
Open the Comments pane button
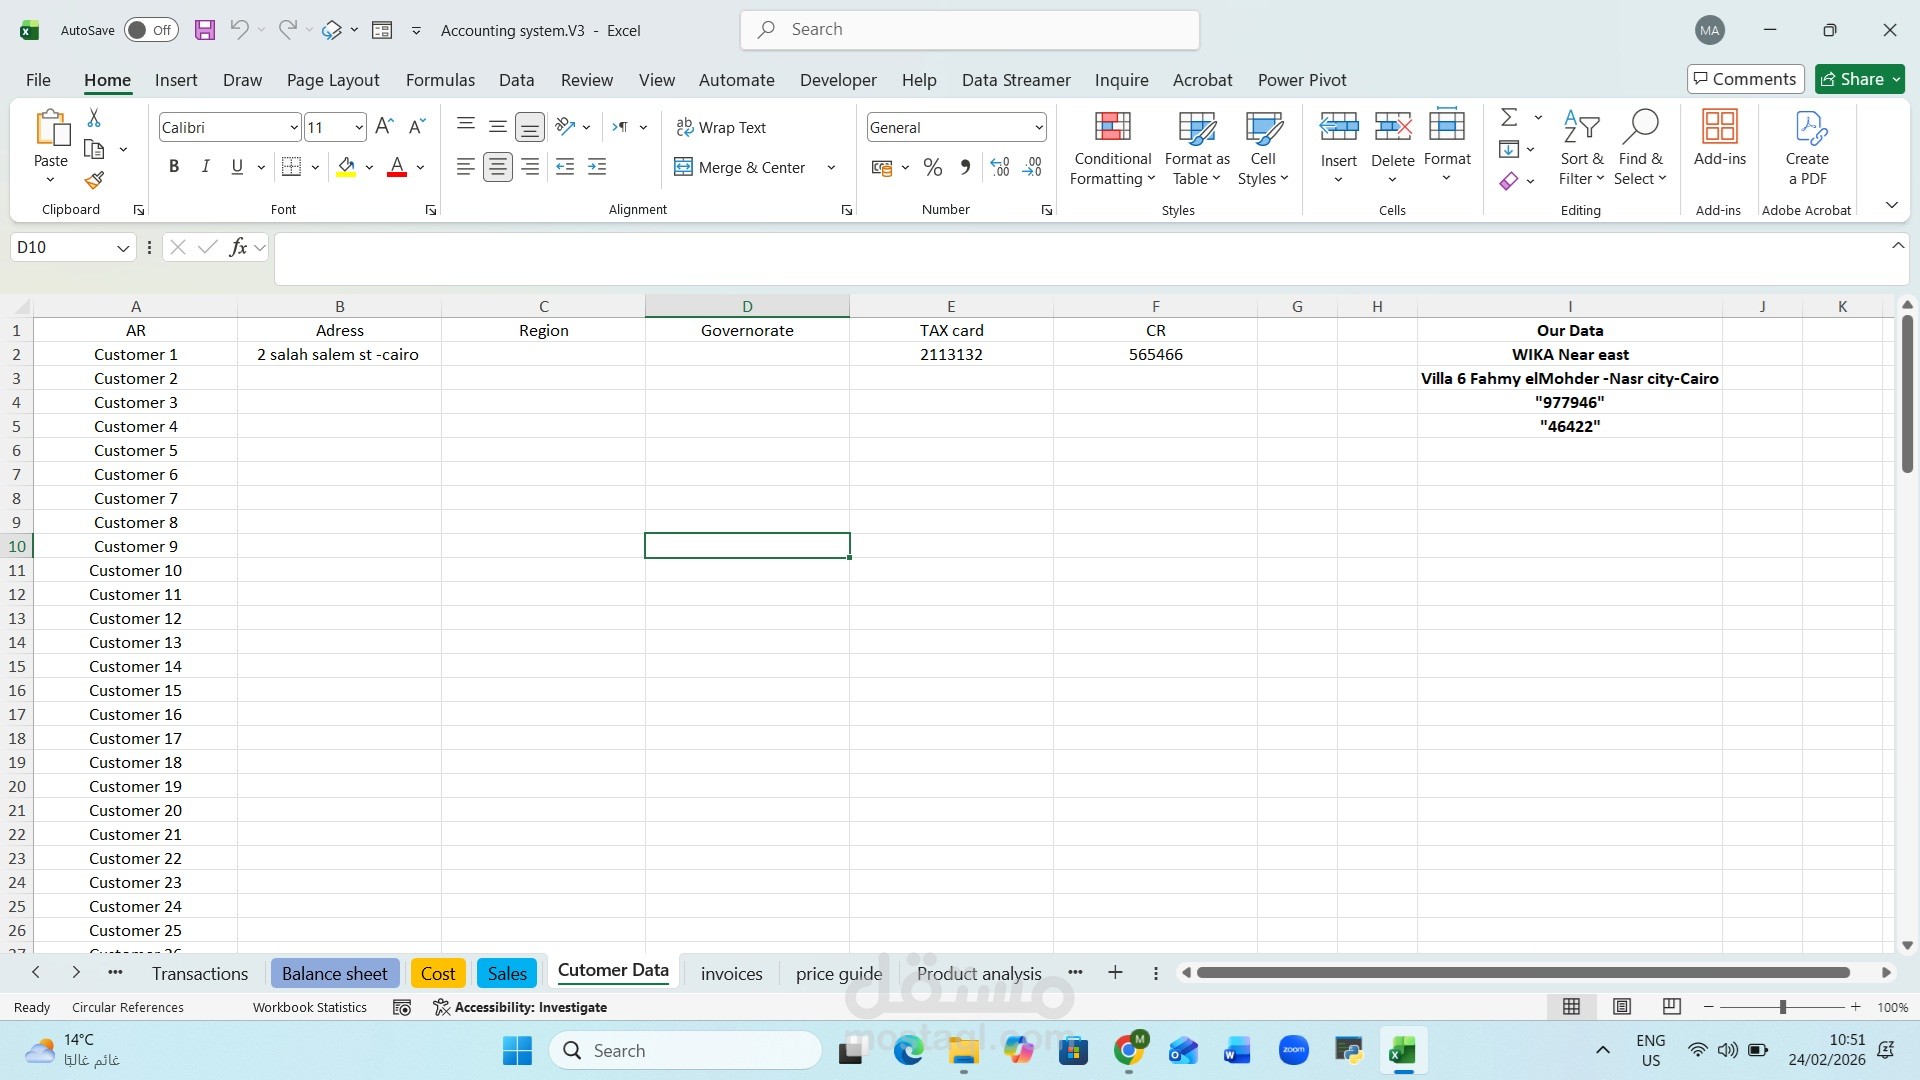(x=1745, y=79)
